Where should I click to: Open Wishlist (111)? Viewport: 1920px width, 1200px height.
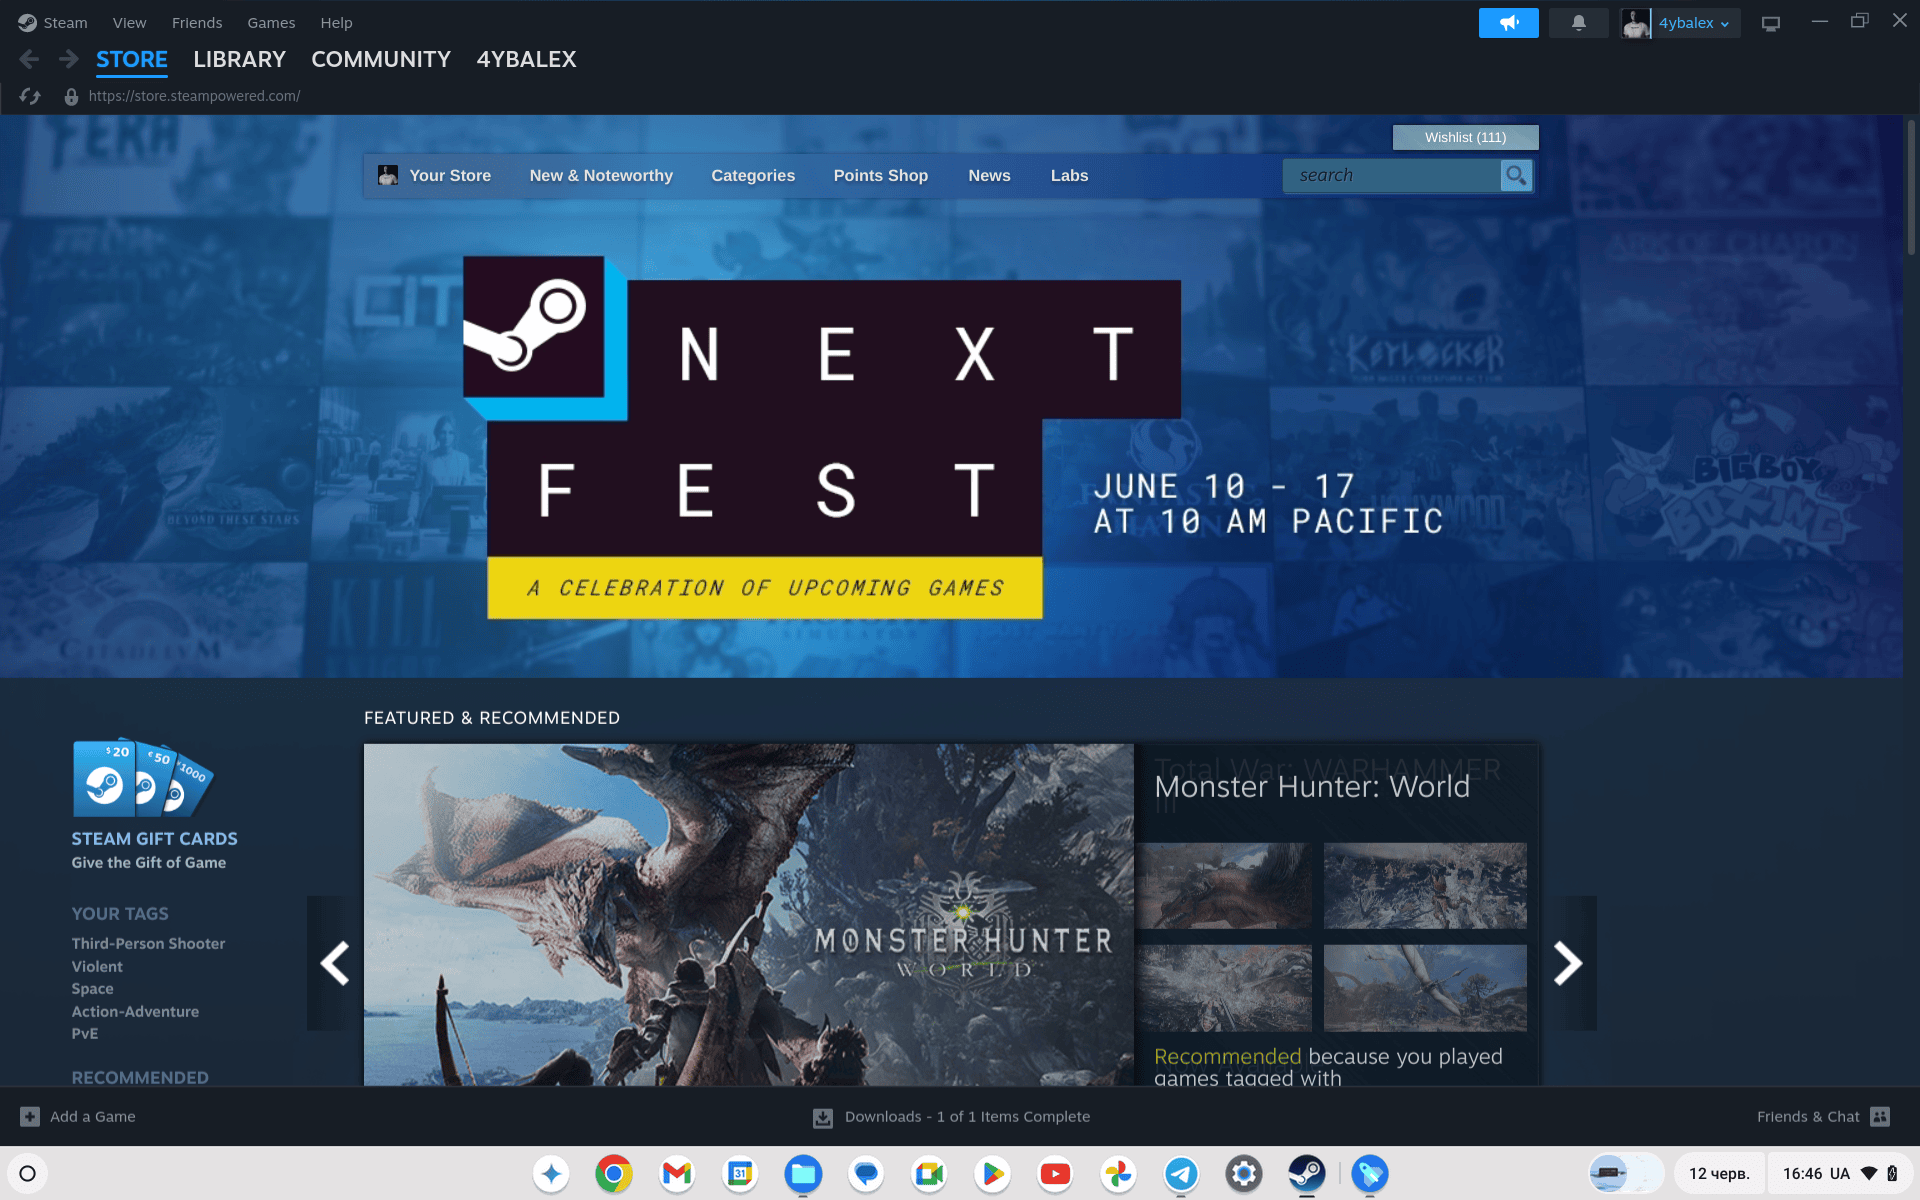pos(1465,137)
